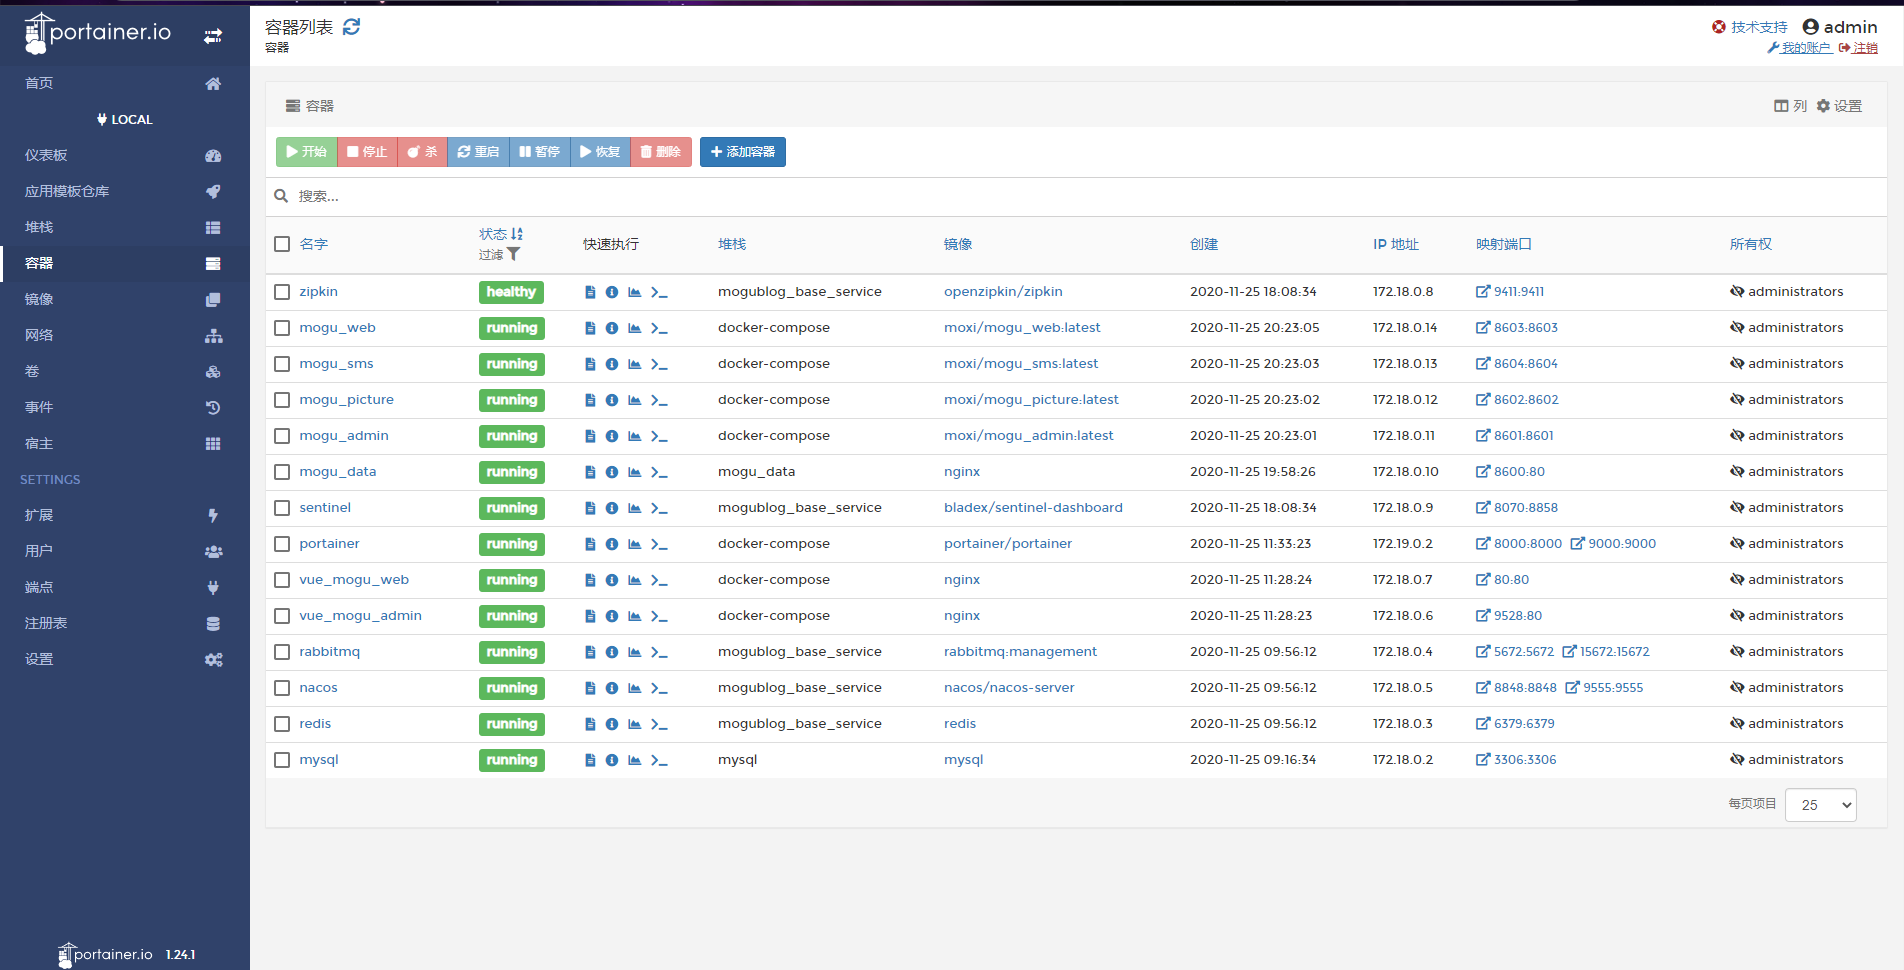Click the 状态 sort order icon
1904x970 pixels.
[517, 234]
